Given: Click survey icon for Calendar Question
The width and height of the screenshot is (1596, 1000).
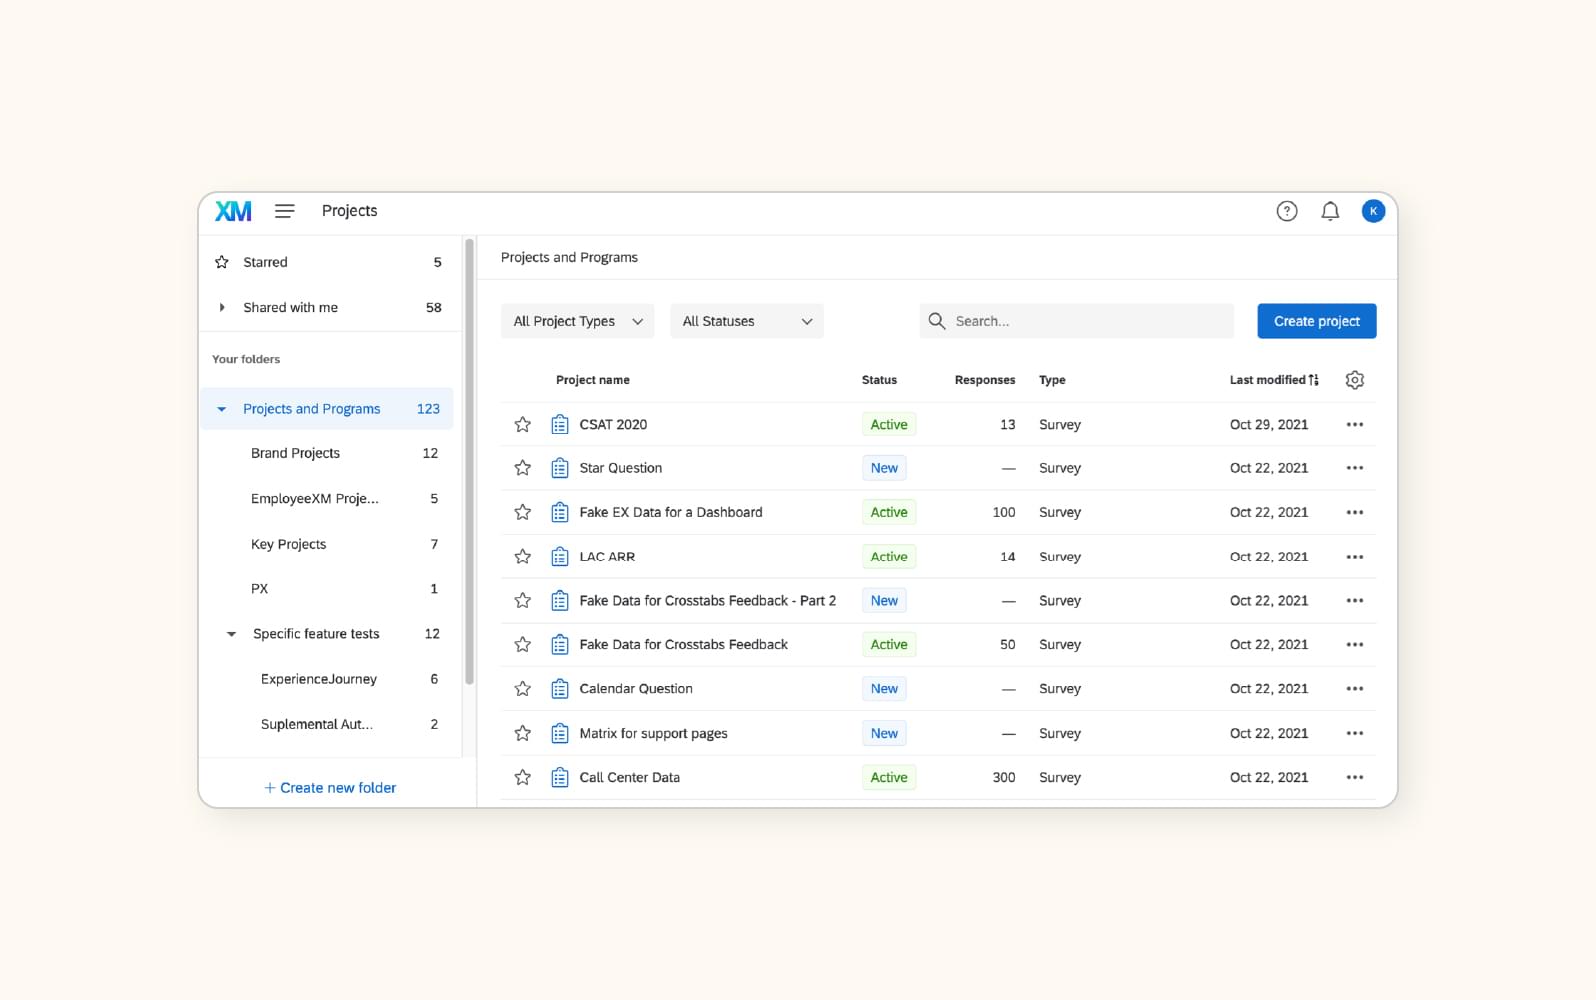Looking at the screenshot, I should click(x=560, y=689).
